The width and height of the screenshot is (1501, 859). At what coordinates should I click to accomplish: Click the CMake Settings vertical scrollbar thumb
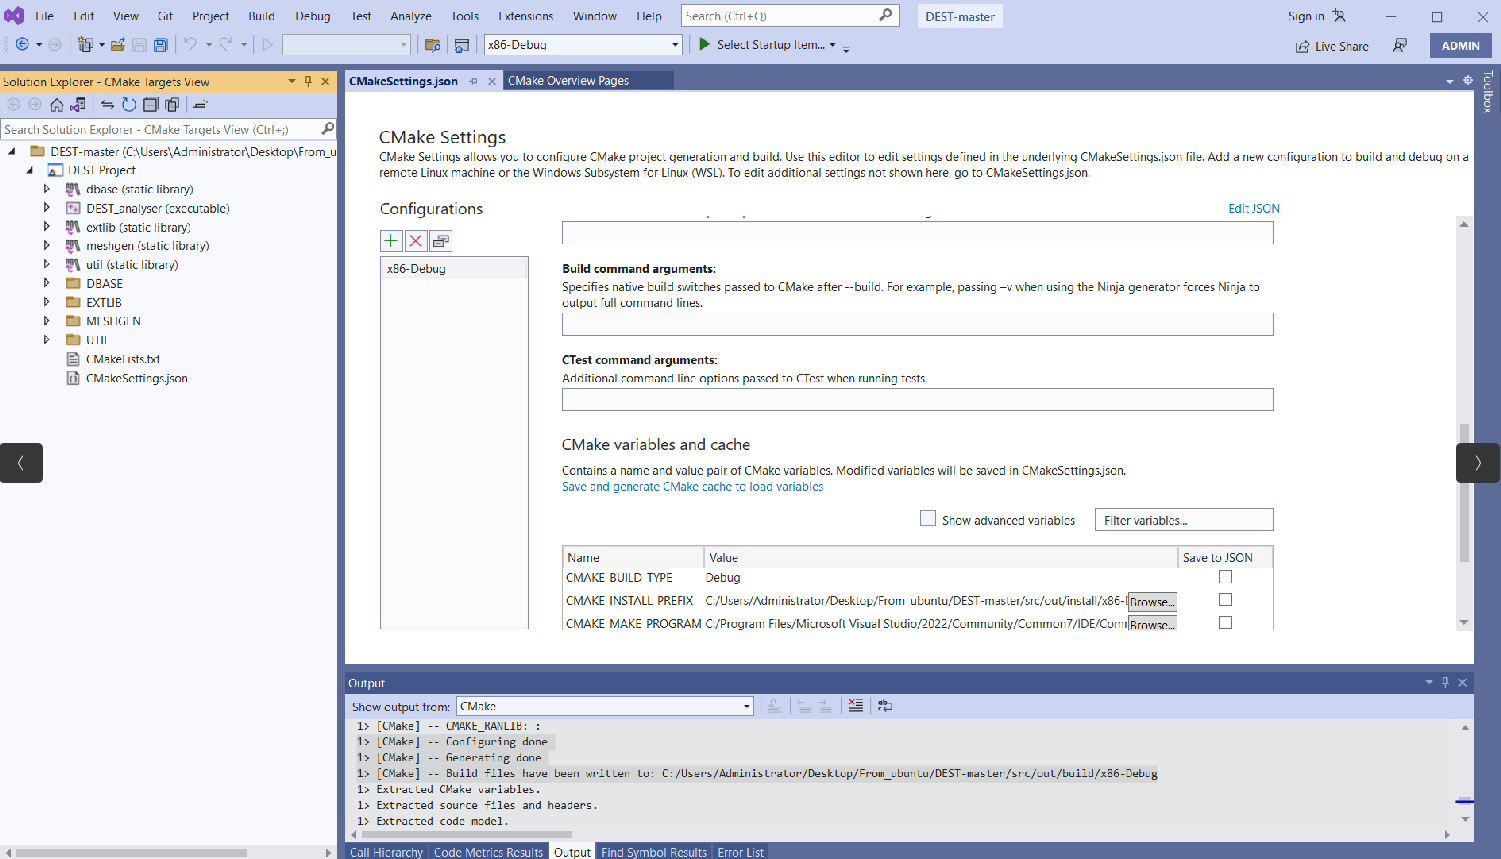(1464, 492)
